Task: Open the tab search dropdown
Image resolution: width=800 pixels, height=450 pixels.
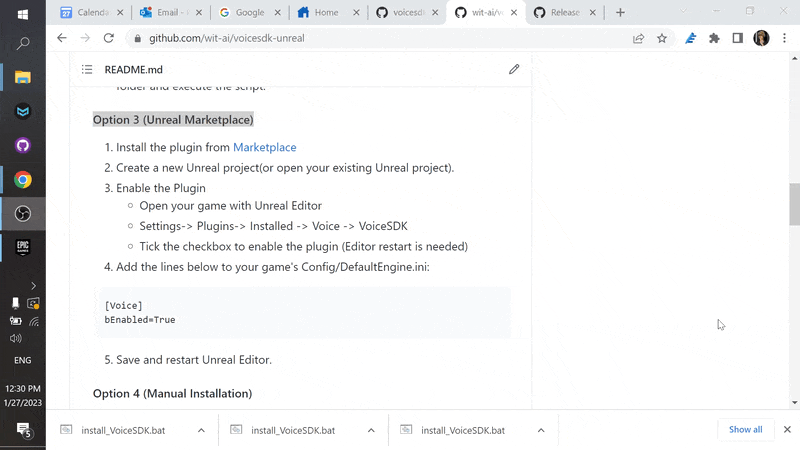Action: pyautogui.click(x=683, y=11)
